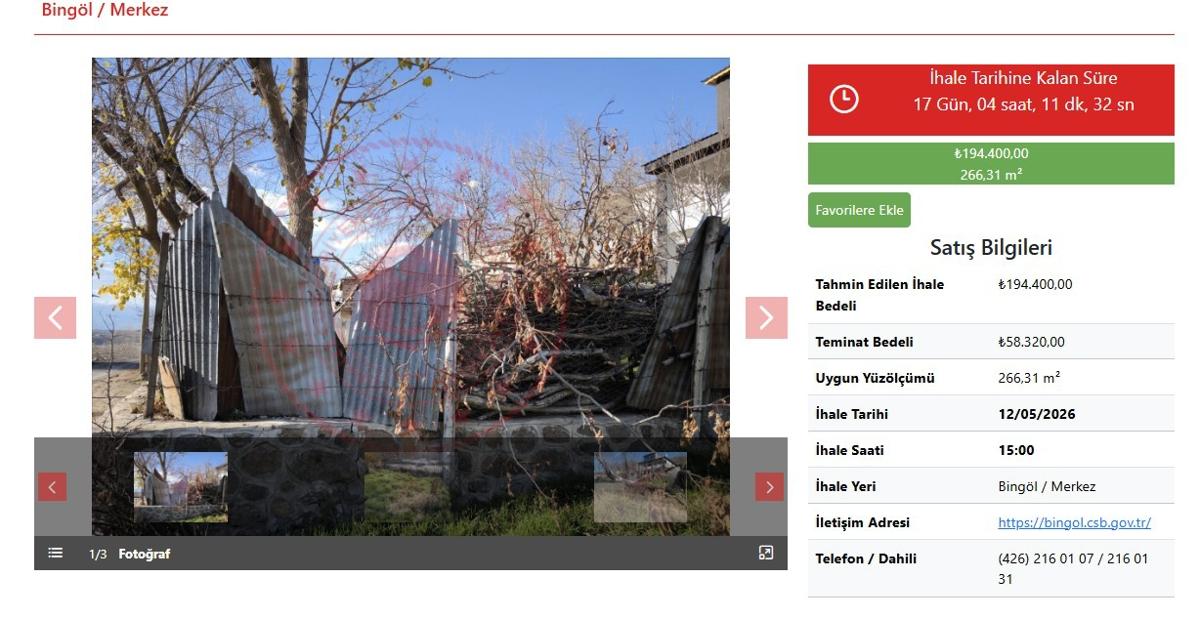
Task: Open the gallery list menu icon
Action: click(x=55, y=553)
